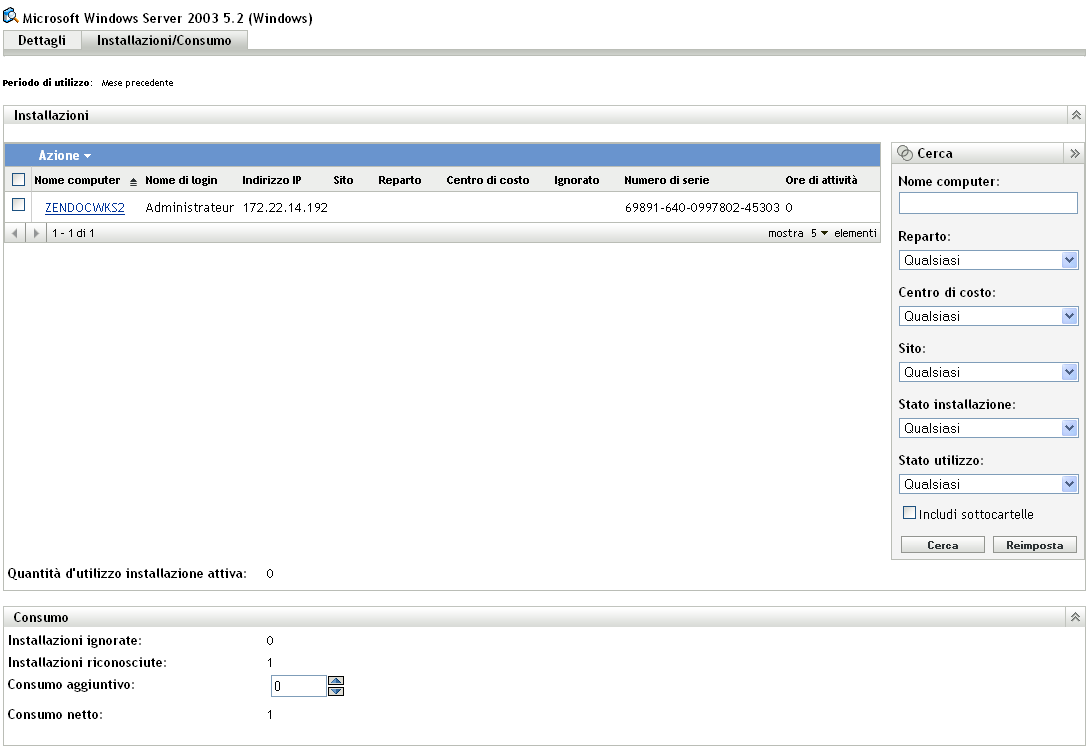Click the Reimposta button

1034,545
